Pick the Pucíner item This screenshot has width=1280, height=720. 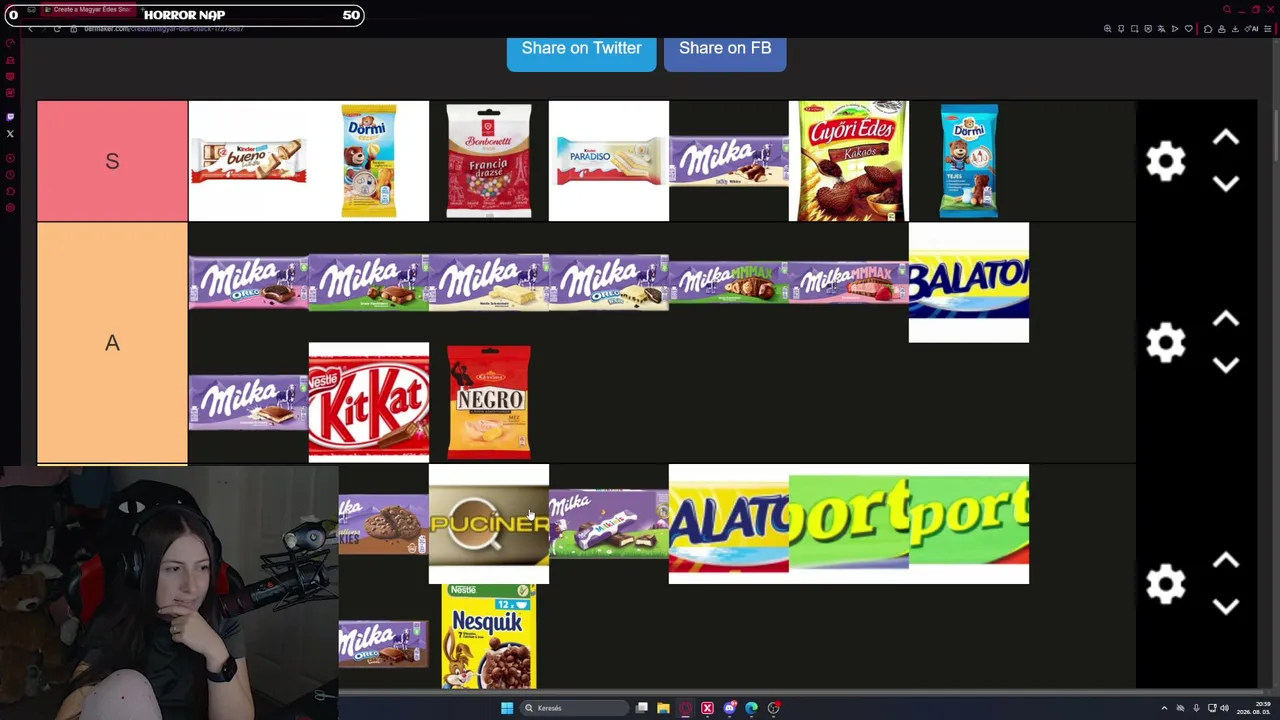pos(489,524)
